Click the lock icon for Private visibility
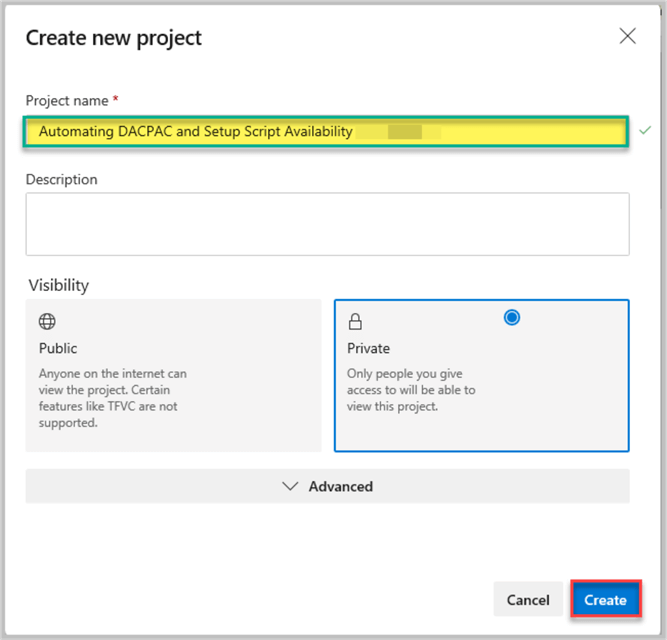 click(x=354, y=322)
